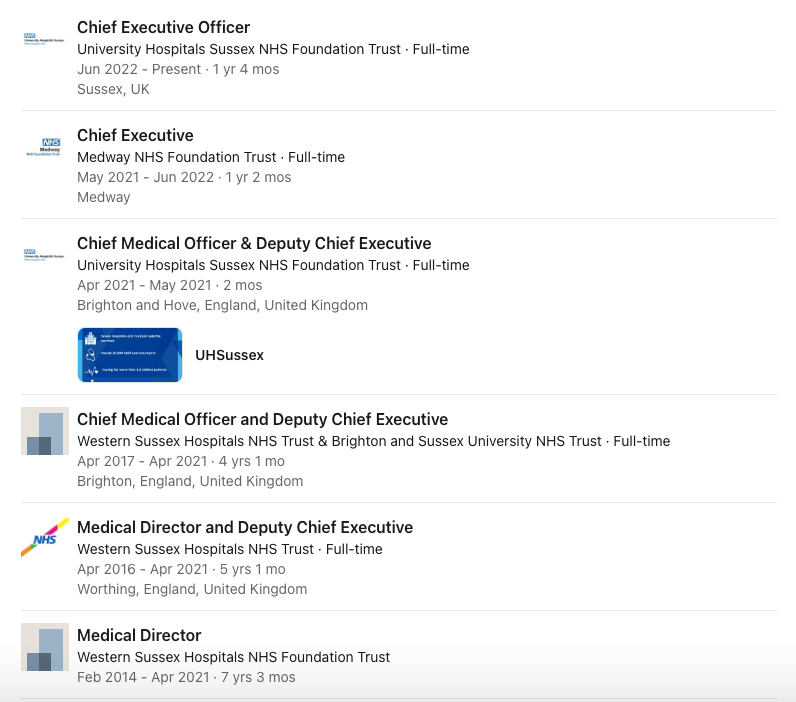Image resolution: width=796 pixels, height=702 pixels.
Task: Select Chief Medical Officer & Deputy Chief Executive heading
Action: click(x=254, y=243)
